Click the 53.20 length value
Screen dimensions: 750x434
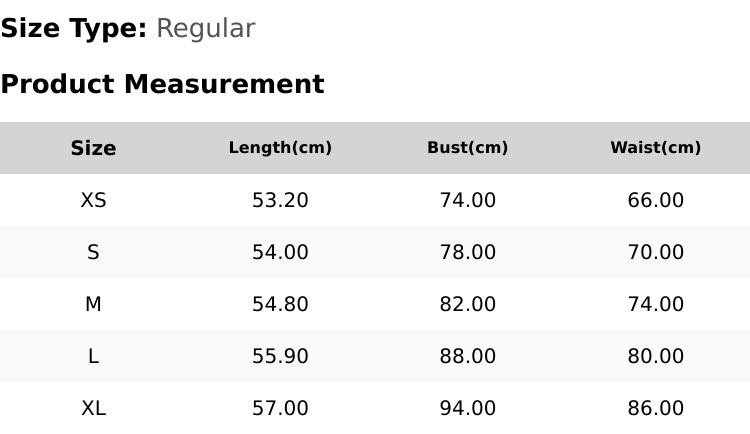[280, 200]
